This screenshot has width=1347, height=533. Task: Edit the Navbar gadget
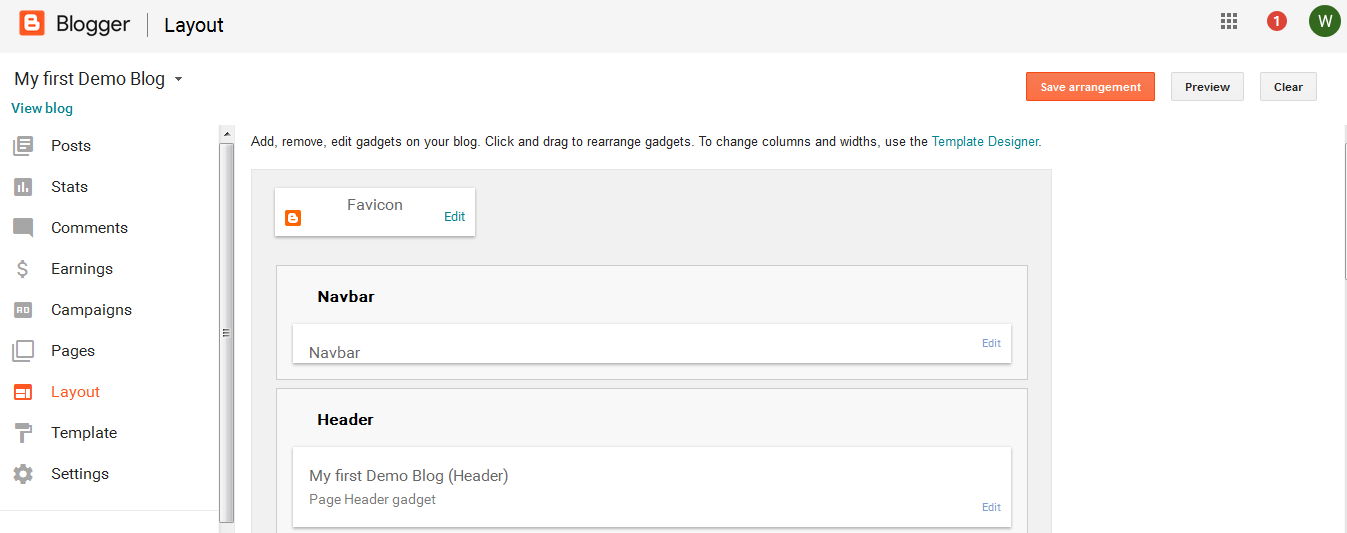click(991, 343)
